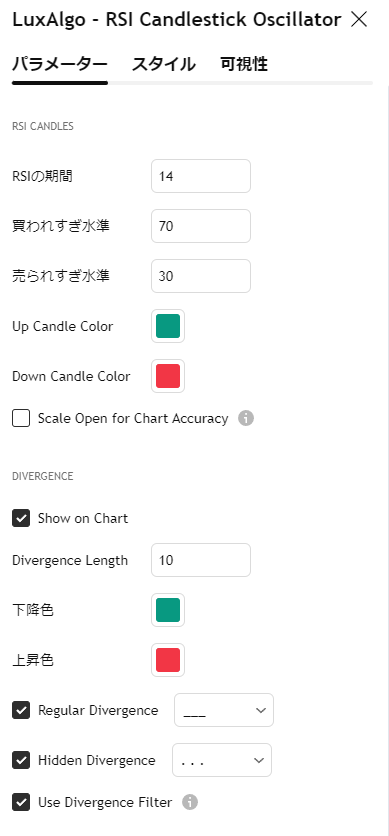The height and width of the screenshot is (836, 389).
Task: Enable Scale Open for Chart Accuracy
Action: (21, 419)
